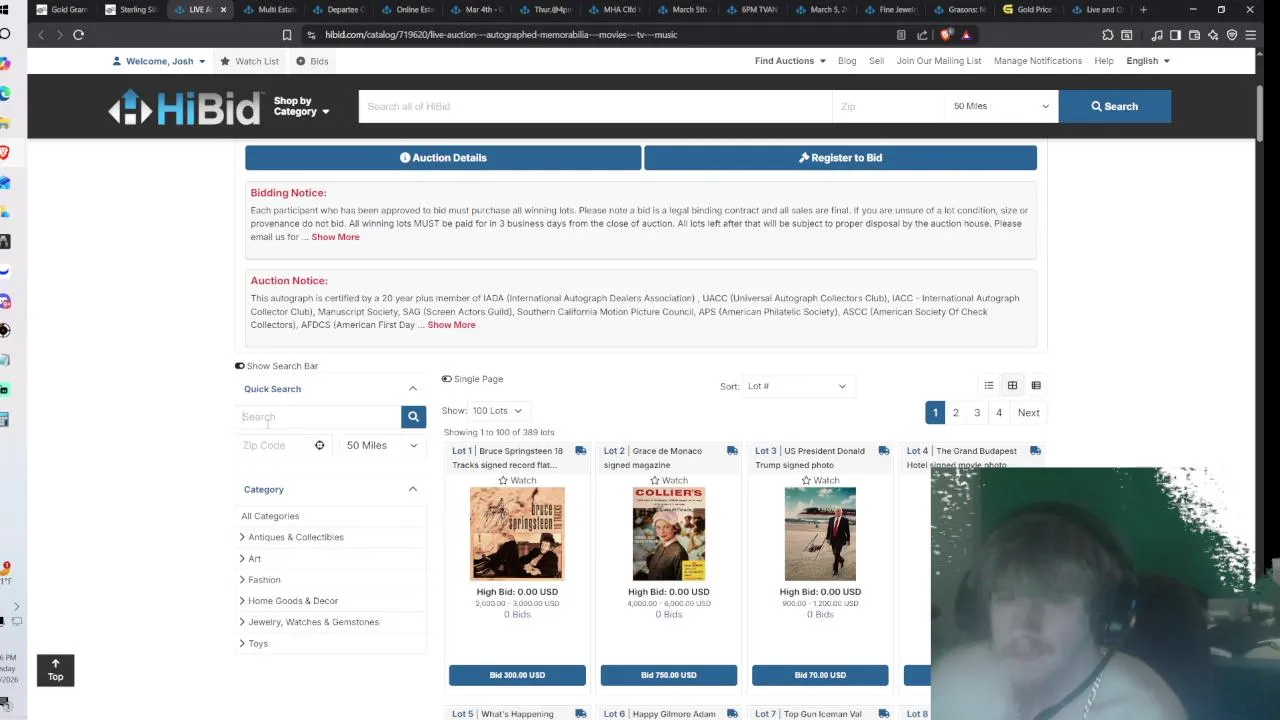The image size is (1280, 720).
Task: Go to results page 2
Action: 955,412
